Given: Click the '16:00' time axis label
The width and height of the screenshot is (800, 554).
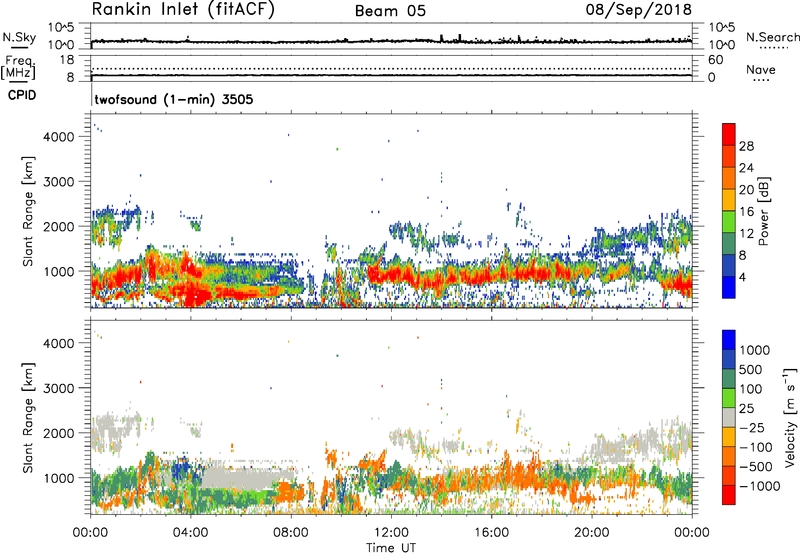Looking at the screenshot, I should click(x=491, y=533).
